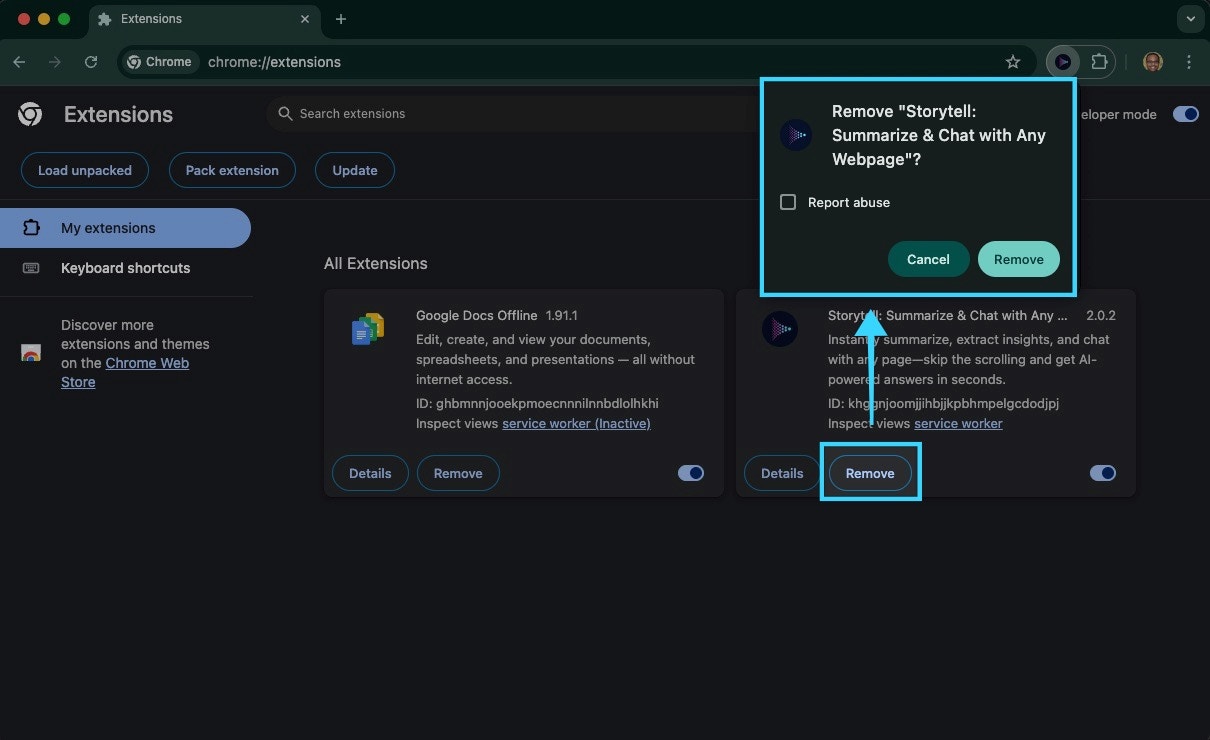Click the browser forward arrow
The width and height of the screenshot is (1210, 740).
(55, 62)
